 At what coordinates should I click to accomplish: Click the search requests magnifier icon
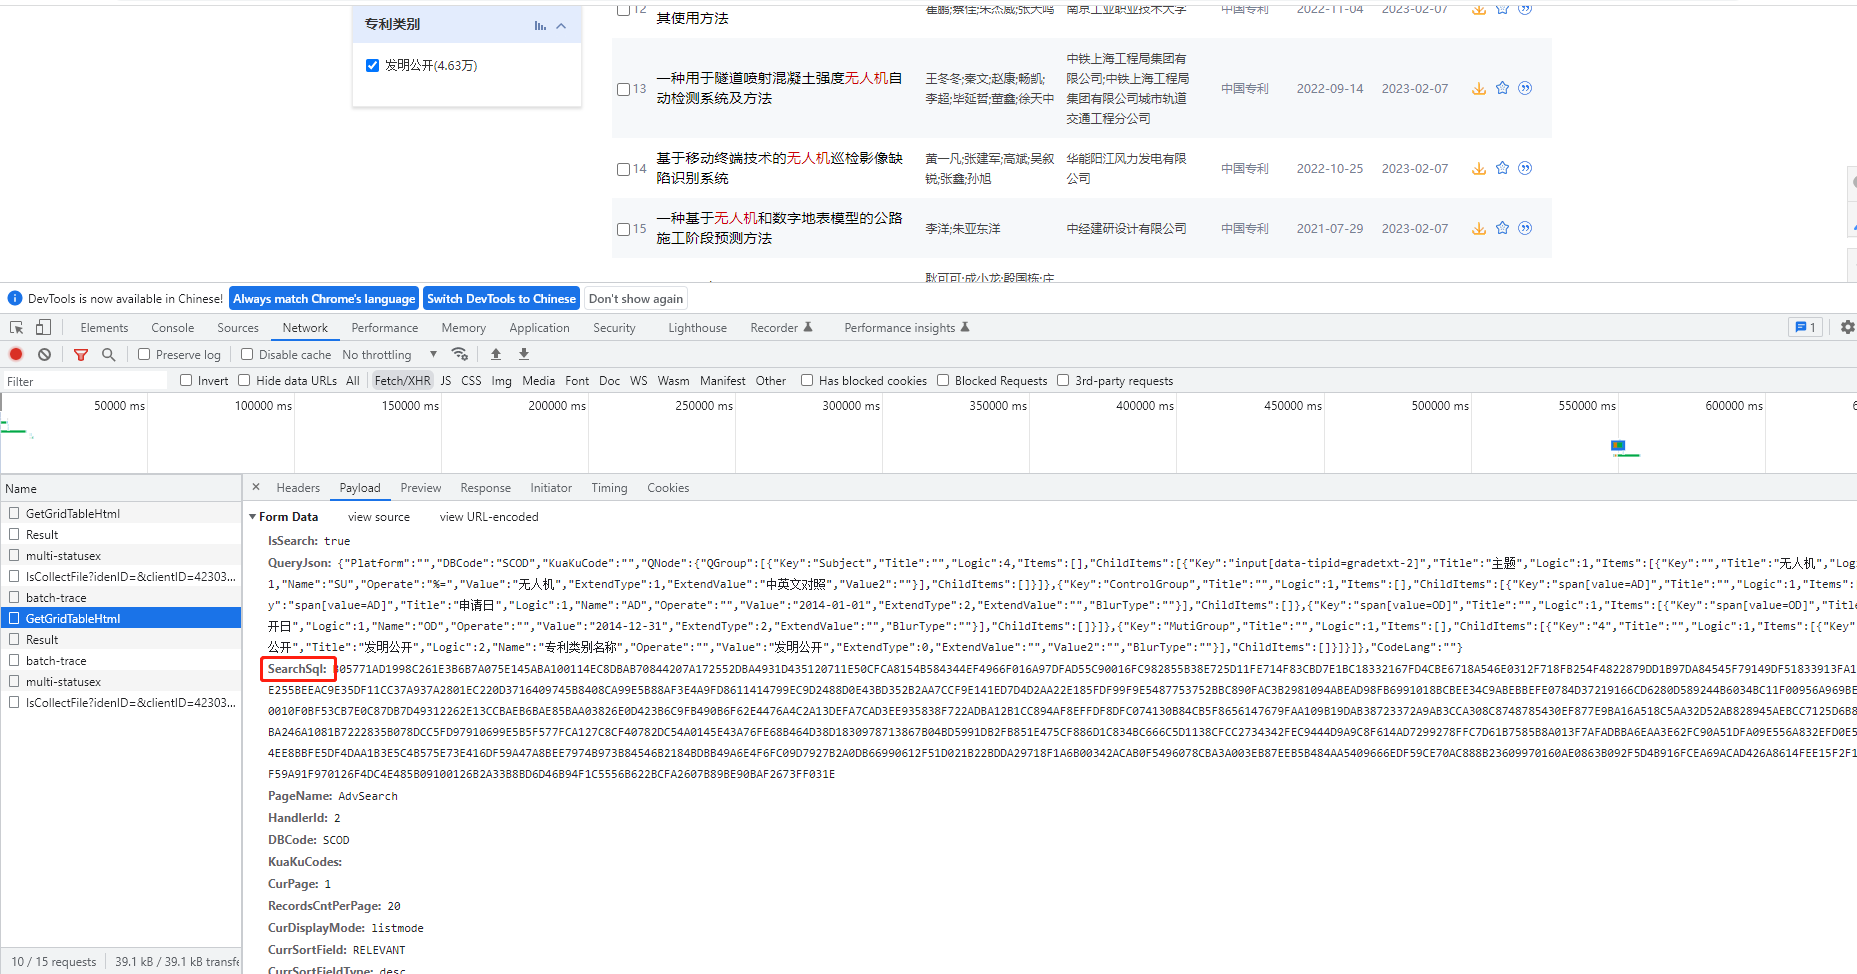tap(108, 354)
